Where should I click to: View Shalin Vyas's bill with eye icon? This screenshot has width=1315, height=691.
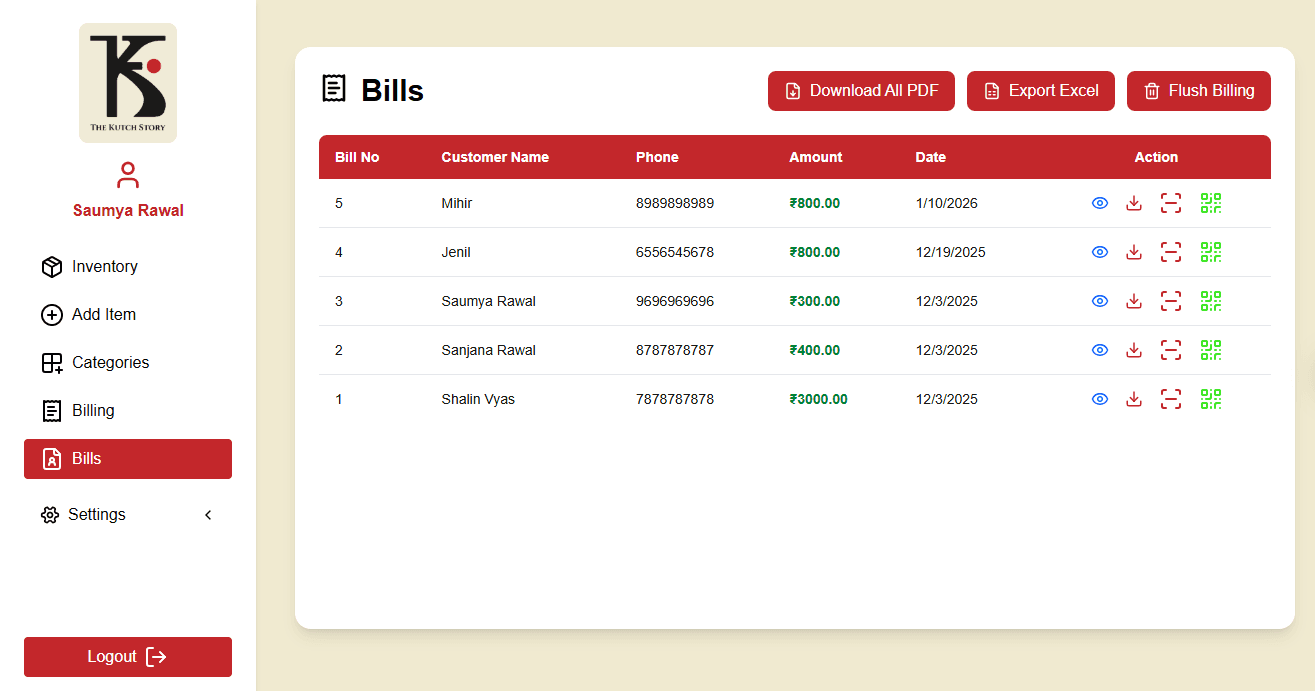1100,399
